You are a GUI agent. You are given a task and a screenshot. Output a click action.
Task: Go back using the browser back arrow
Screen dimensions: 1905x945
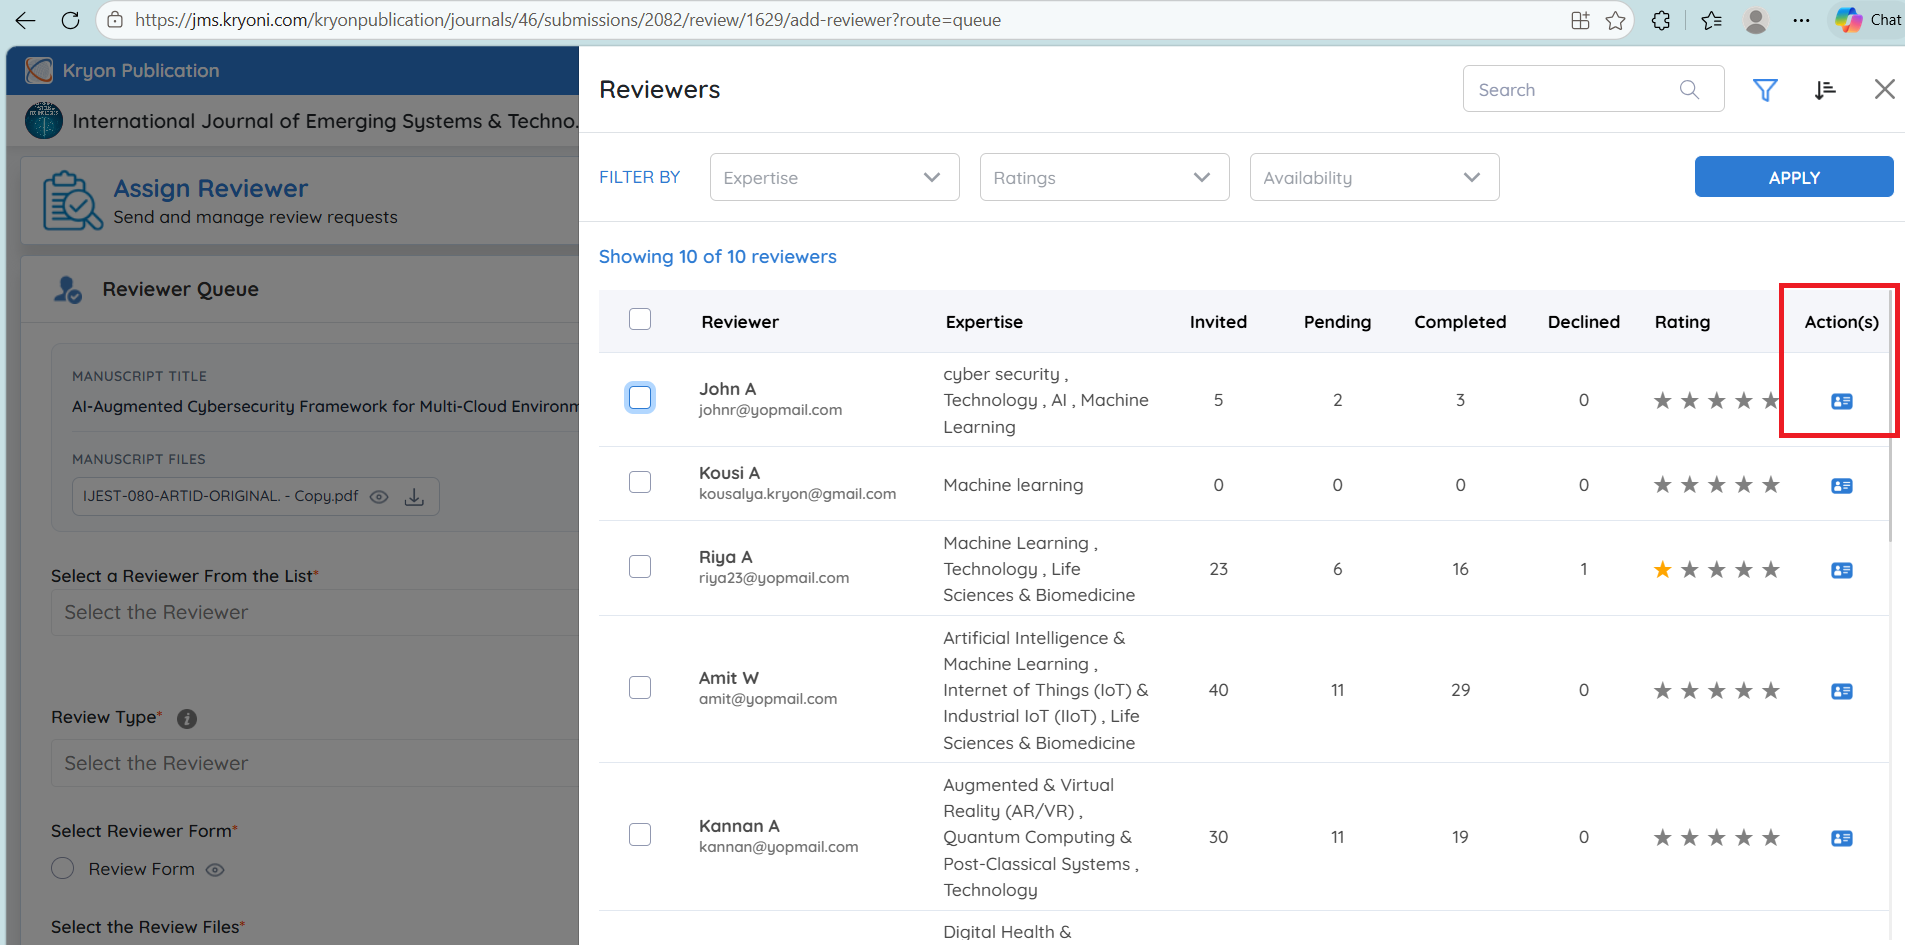(x=25, y=20)
